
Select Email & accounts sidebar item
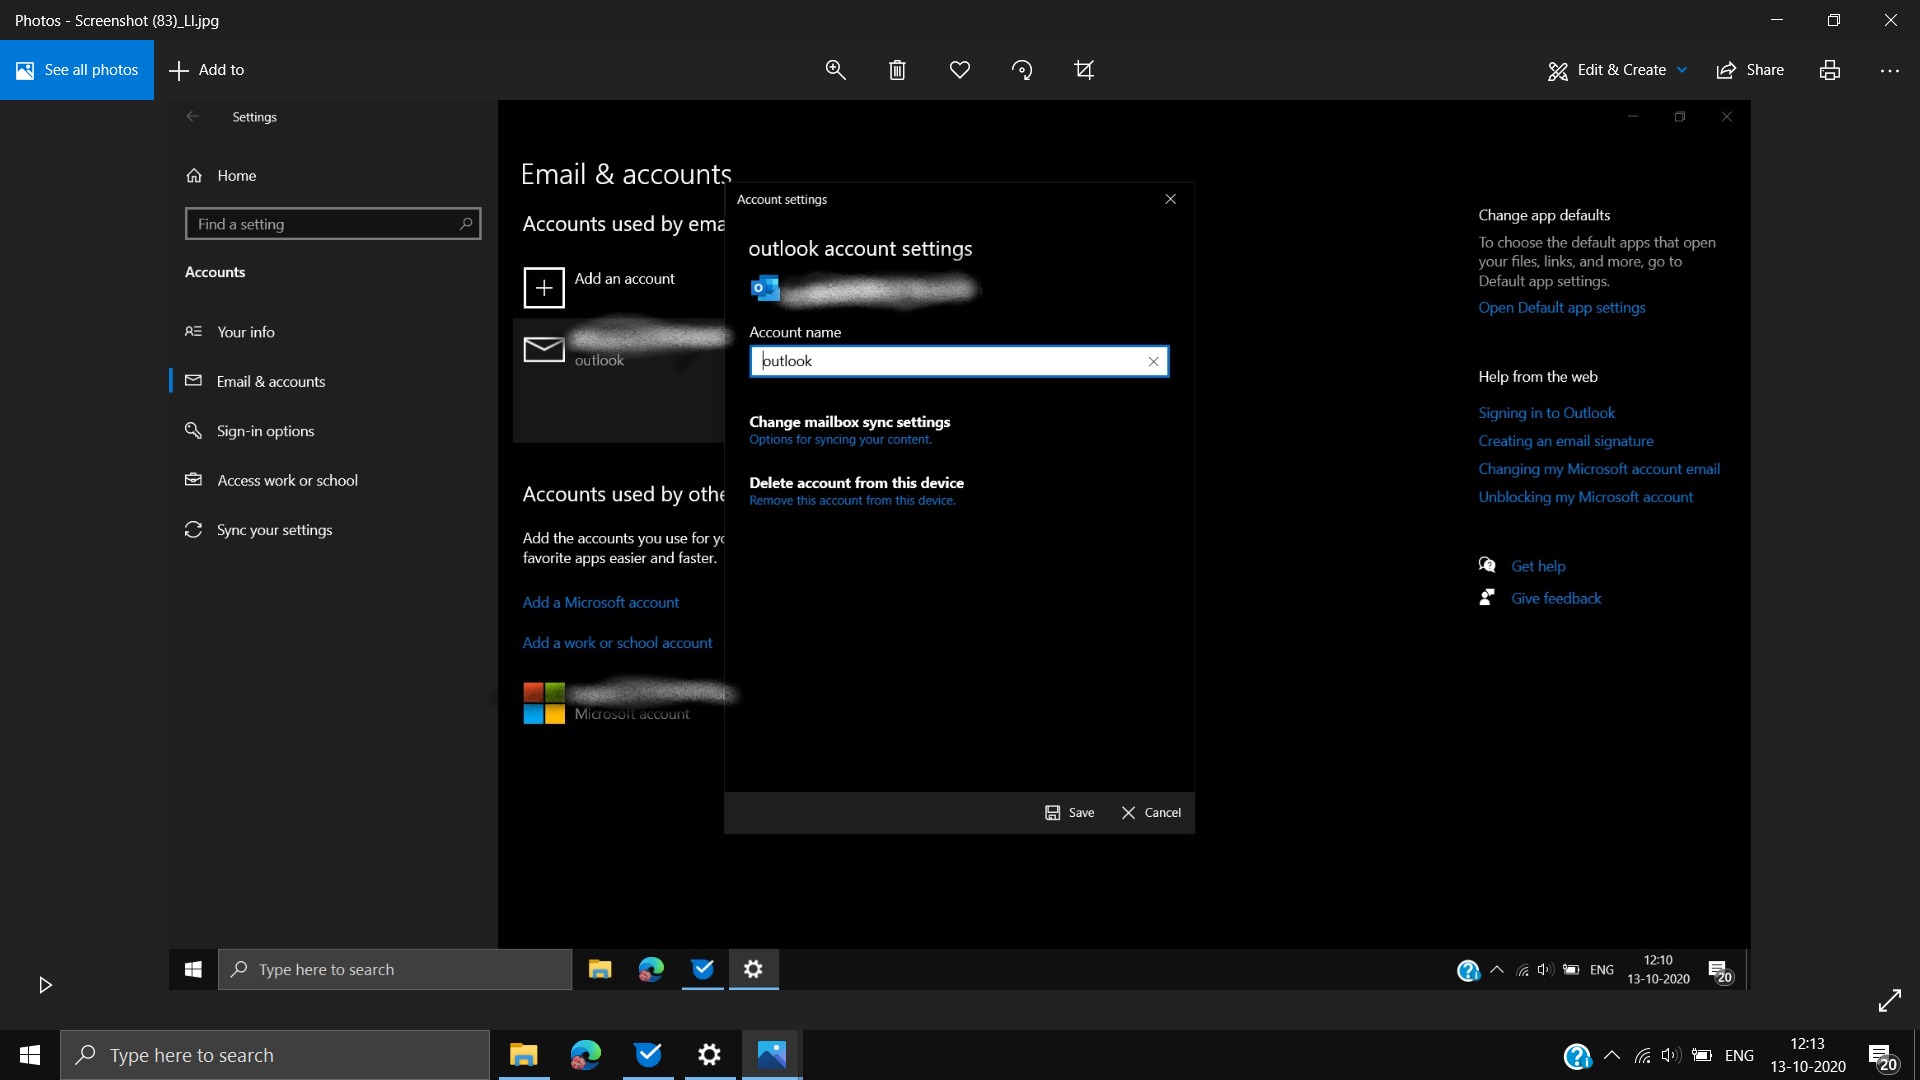[x=255, y=381]
